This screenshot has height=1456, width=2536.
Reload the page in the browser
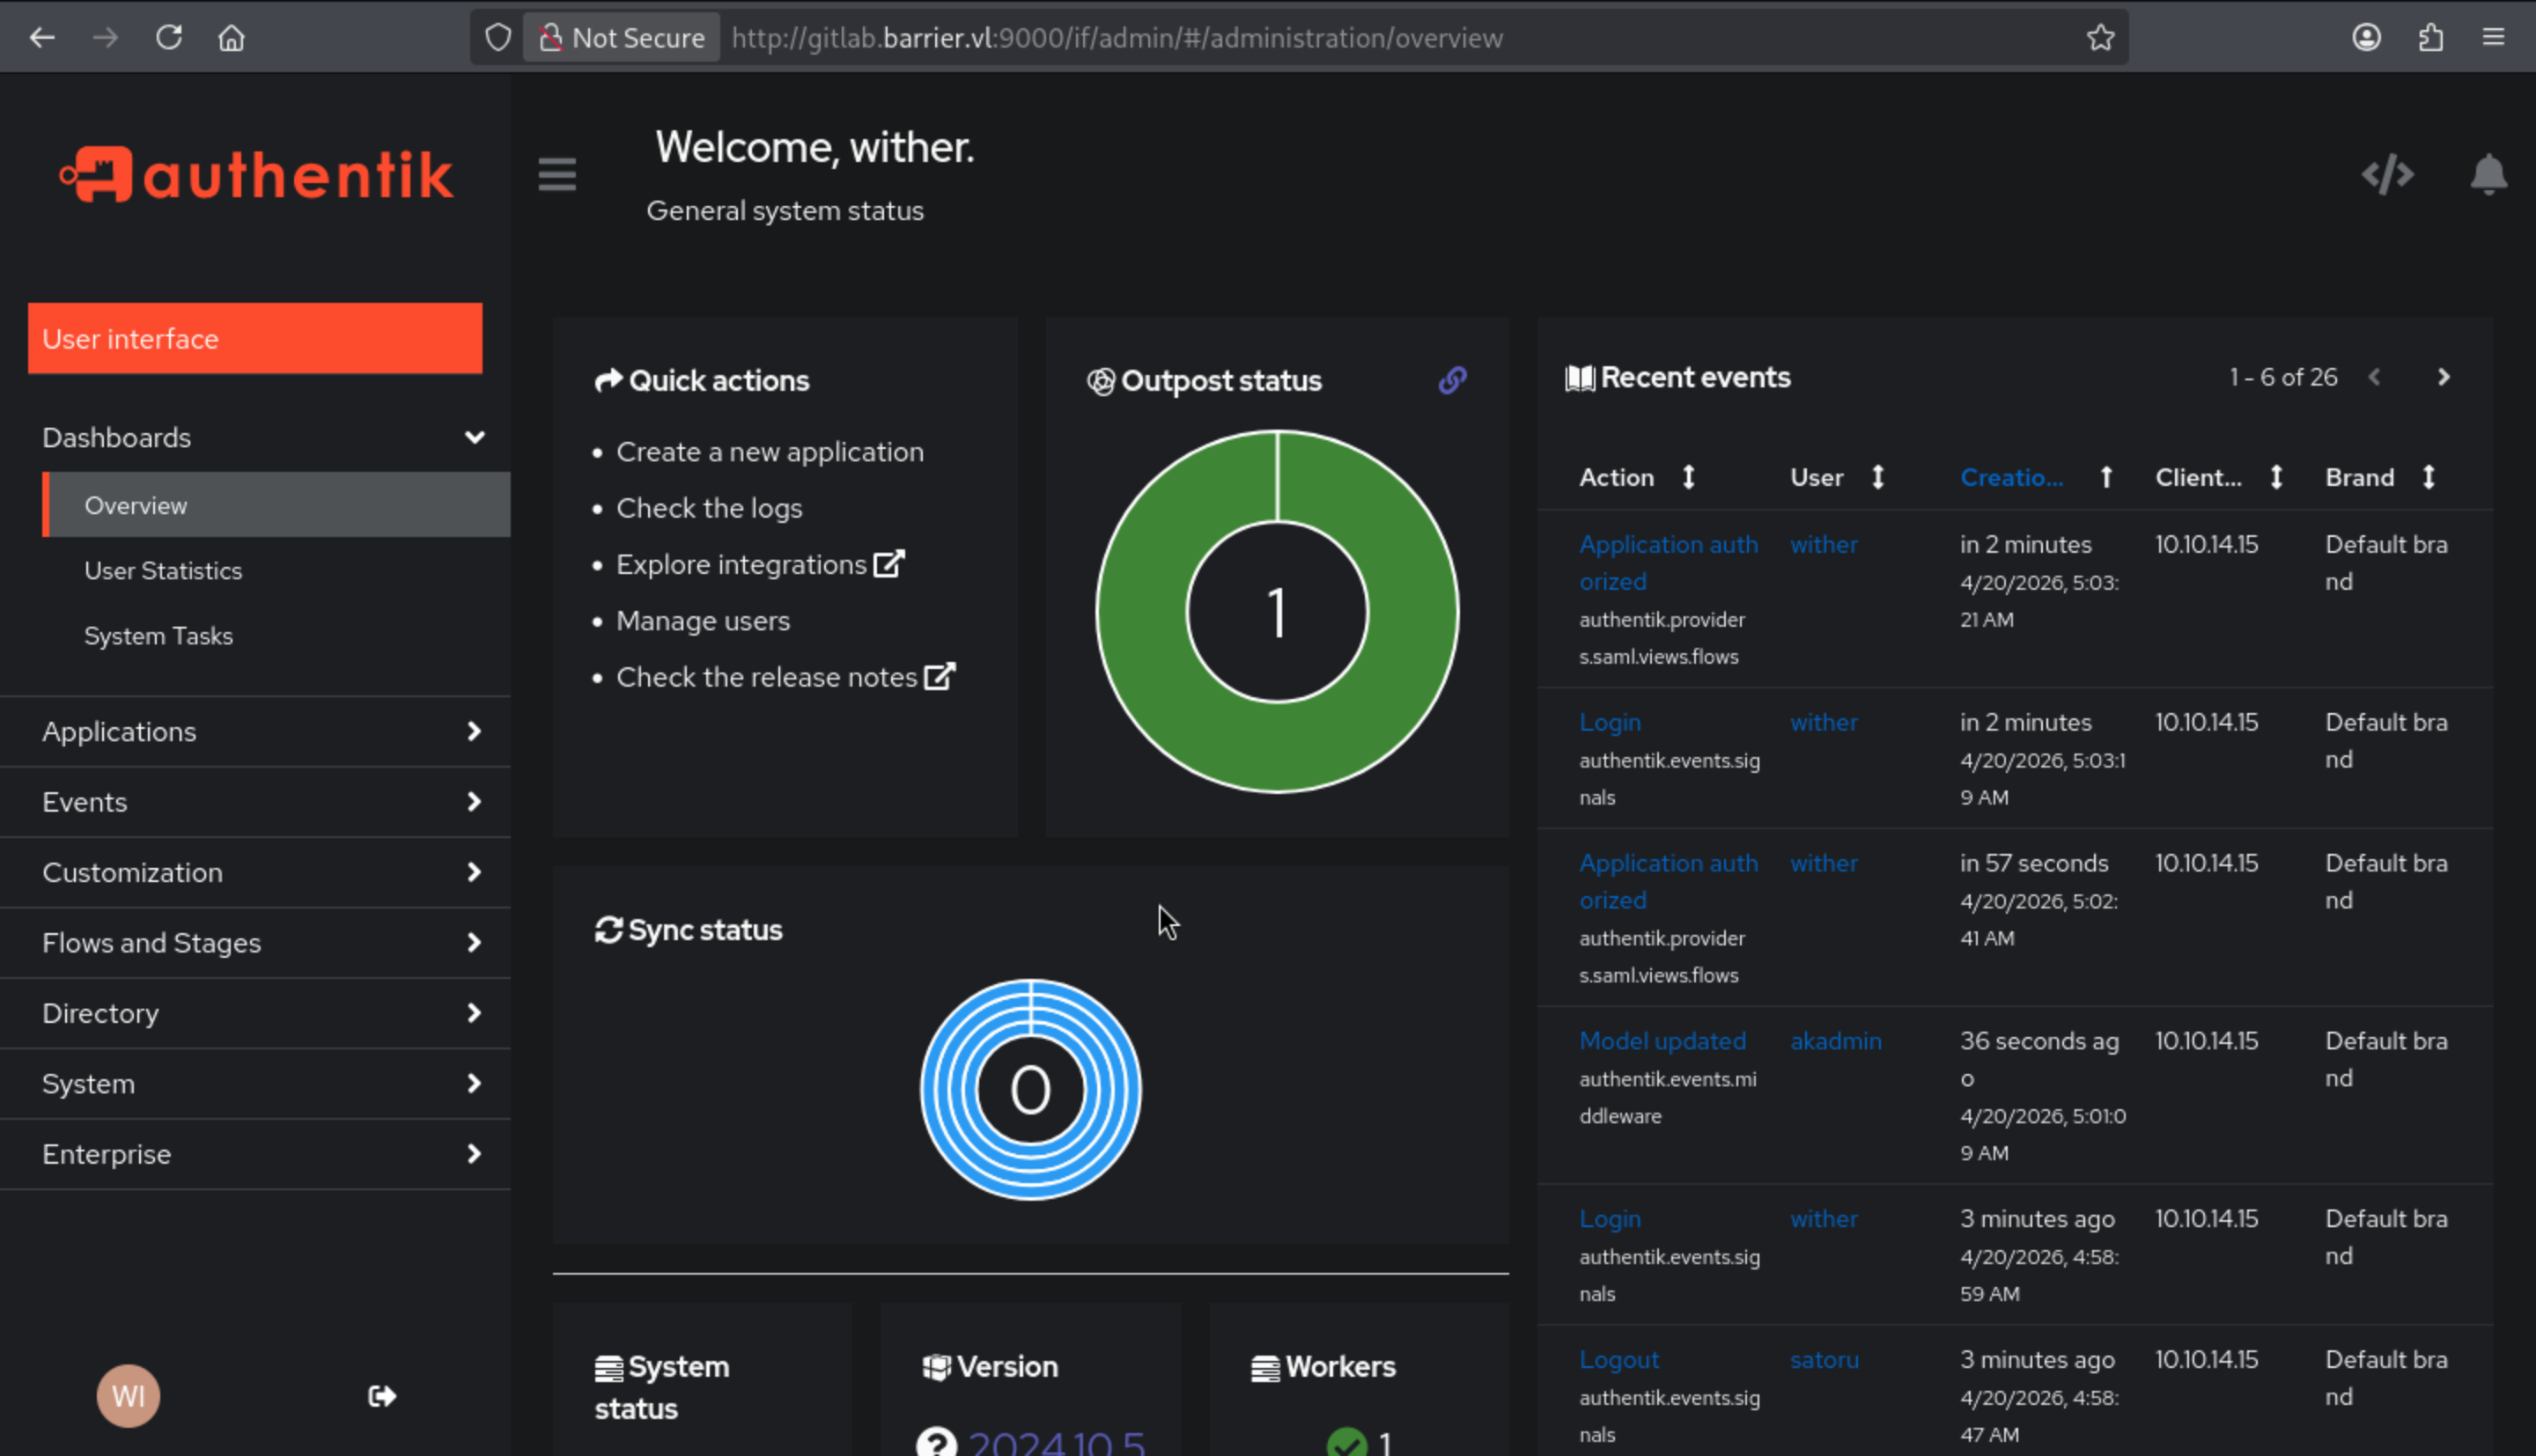[169, 38]
